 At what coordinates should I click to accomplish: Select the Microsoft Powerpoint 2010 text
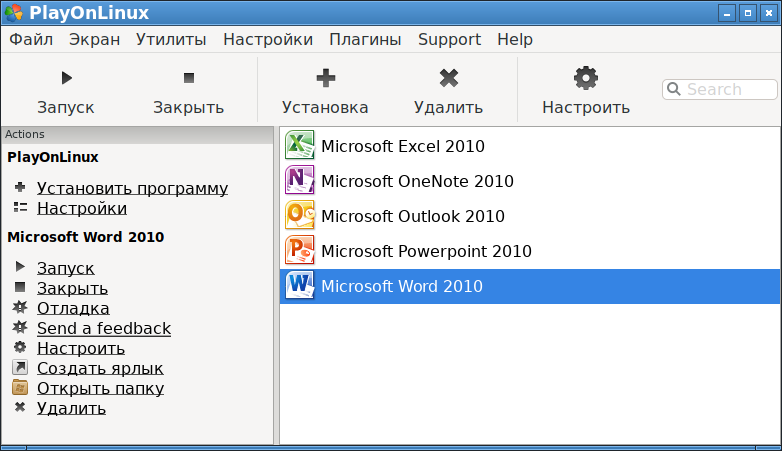pyautogui.click(x=426, y=251)
